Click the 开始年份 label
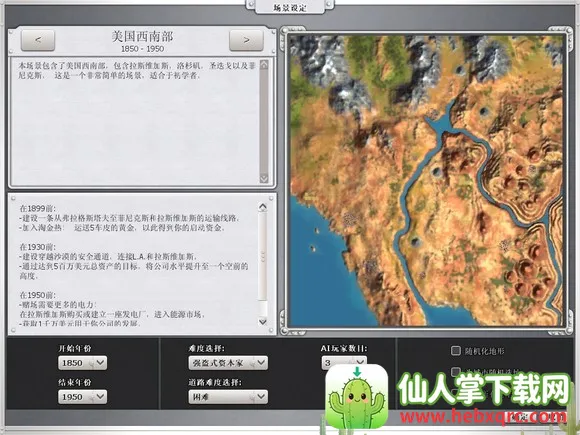The height and width of the screenshot is (435, 580). (75, 348)
